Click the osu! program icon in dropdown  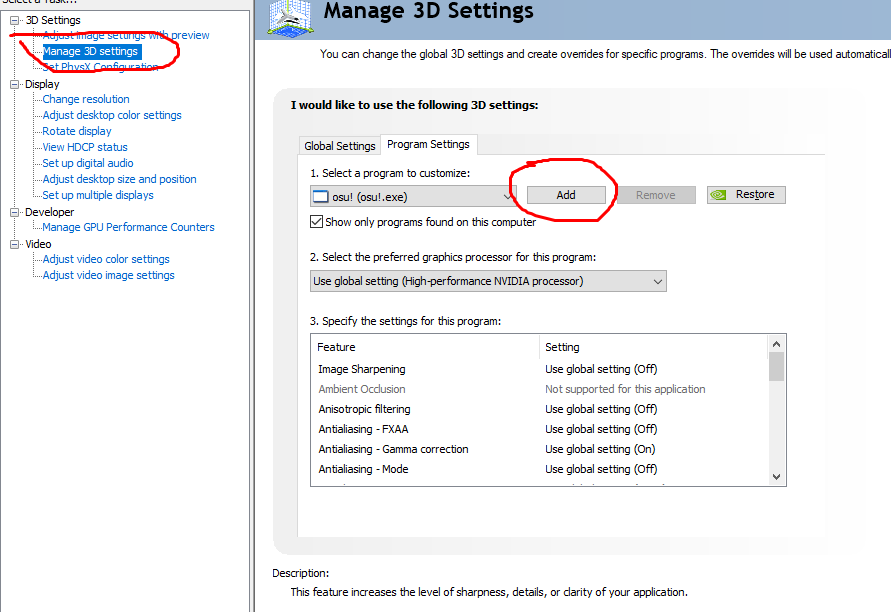pos(321,197)
